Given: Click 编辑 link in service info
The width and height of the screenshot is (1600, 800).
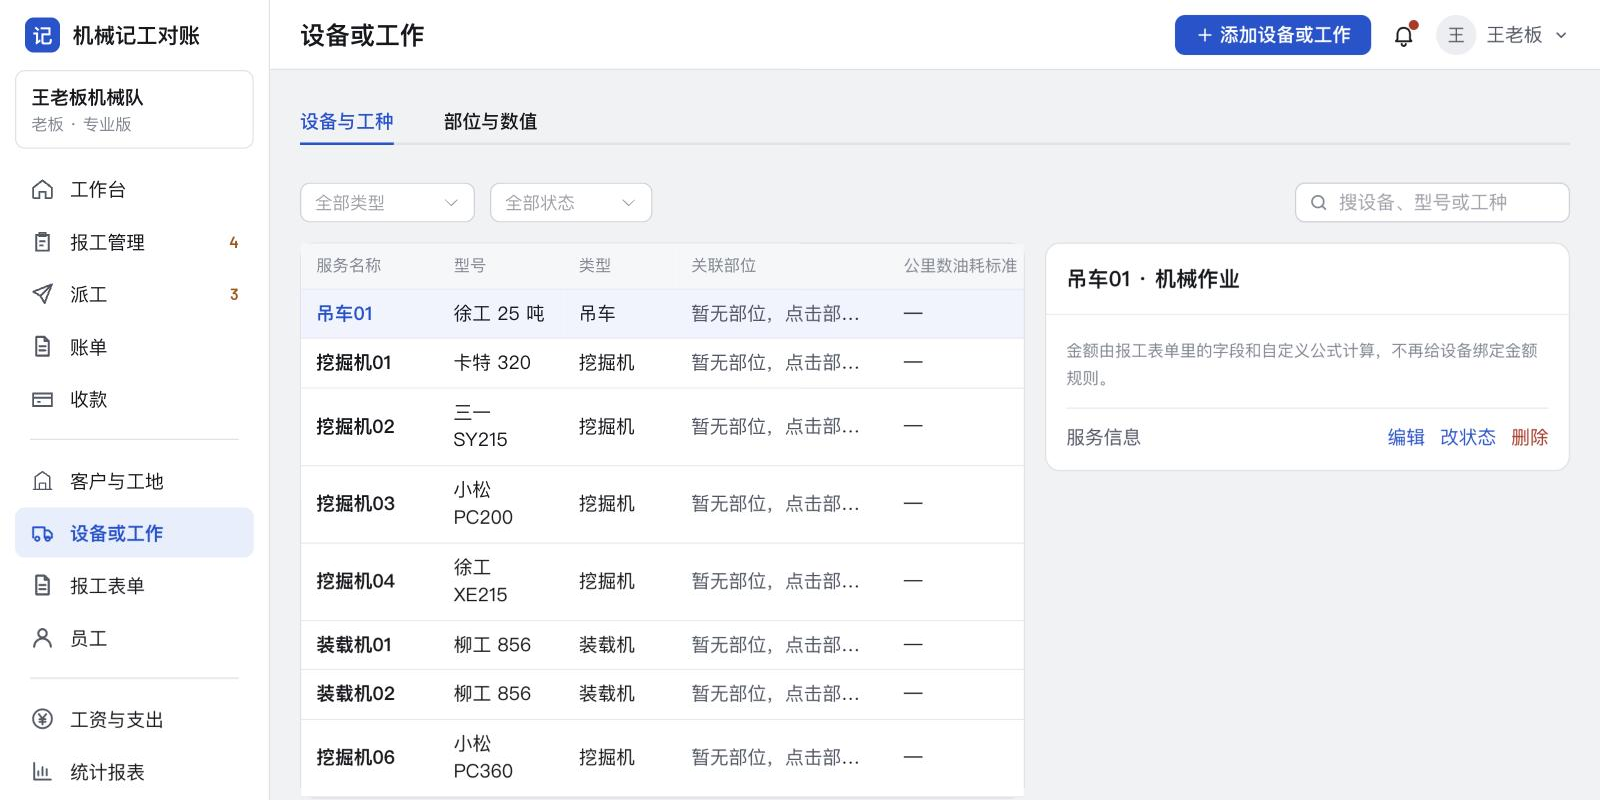Looking at the screenshot, I should click(x=1405, y=437).
